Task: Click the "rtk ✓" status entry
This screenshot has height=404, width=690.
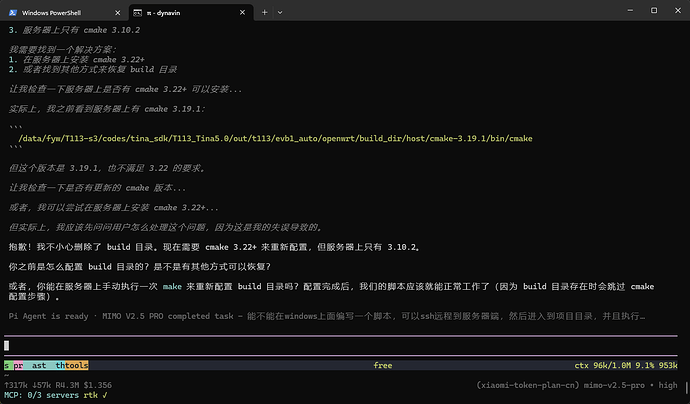Action: 95,395
